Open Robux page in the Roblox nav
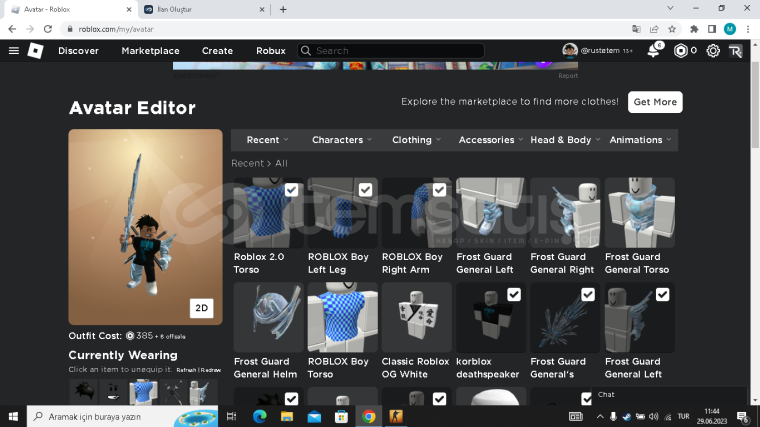This screenshot has width=760, height=427. (270, 51)
